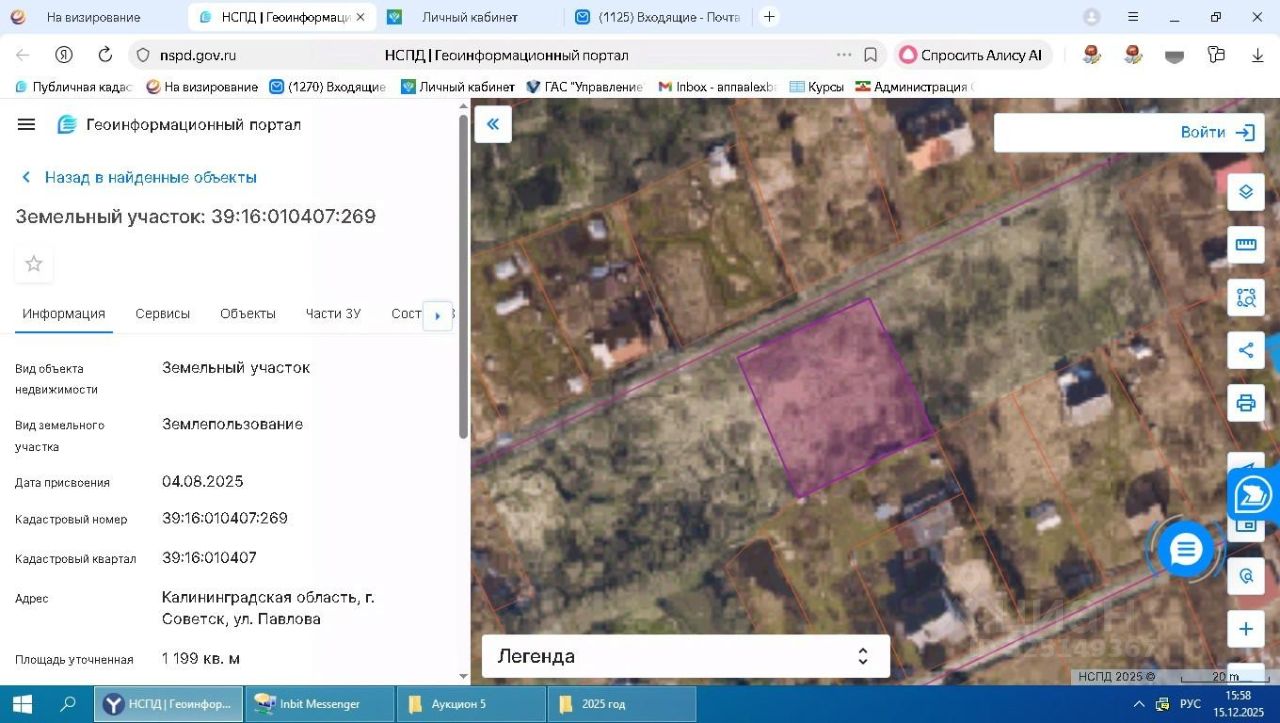This screenshot has height=723, width=1280.
Task: Open the portal hamburger menu
Action: click(x=27, y=124)
